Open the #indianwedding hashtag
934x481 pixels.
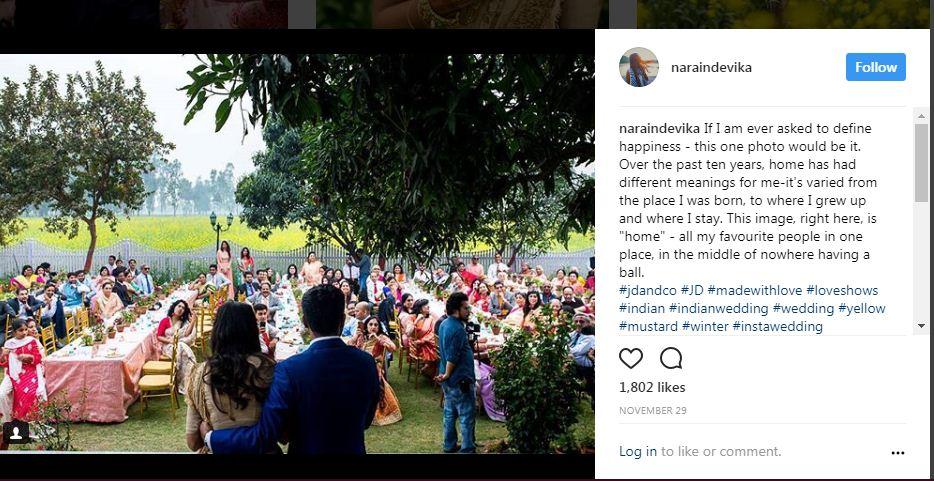click(x=718, y=308)
